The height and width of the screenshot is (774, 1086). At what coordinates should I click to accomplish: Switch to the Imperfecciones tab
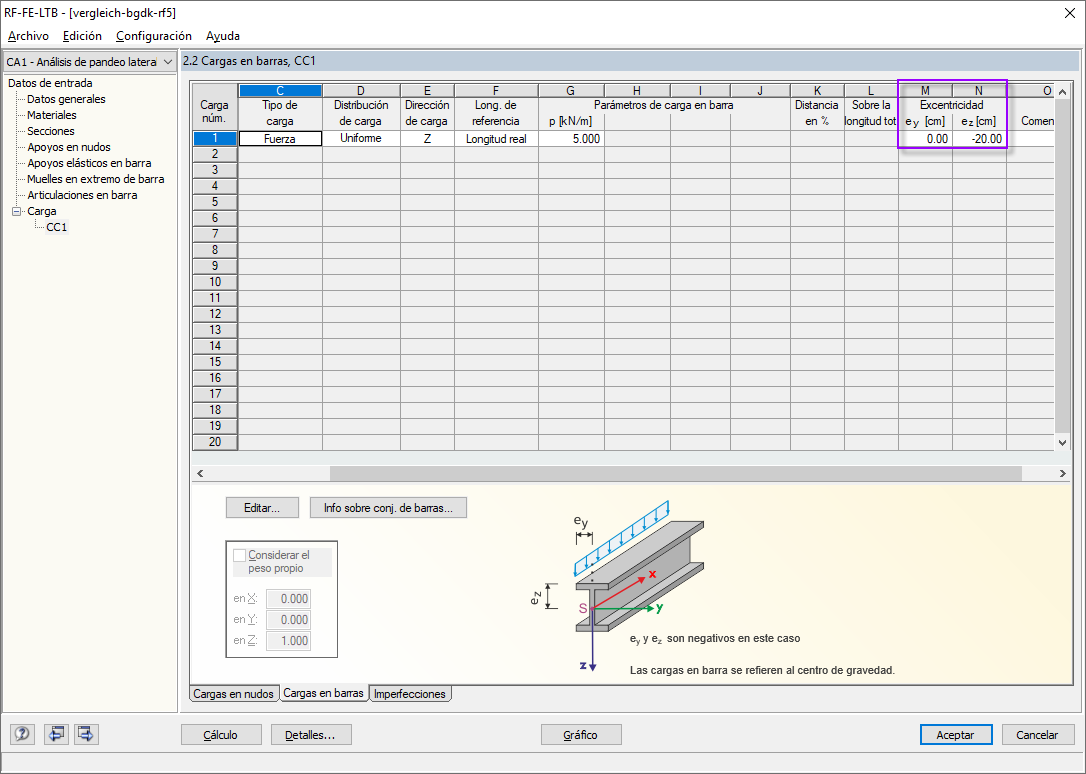point(409,693)
